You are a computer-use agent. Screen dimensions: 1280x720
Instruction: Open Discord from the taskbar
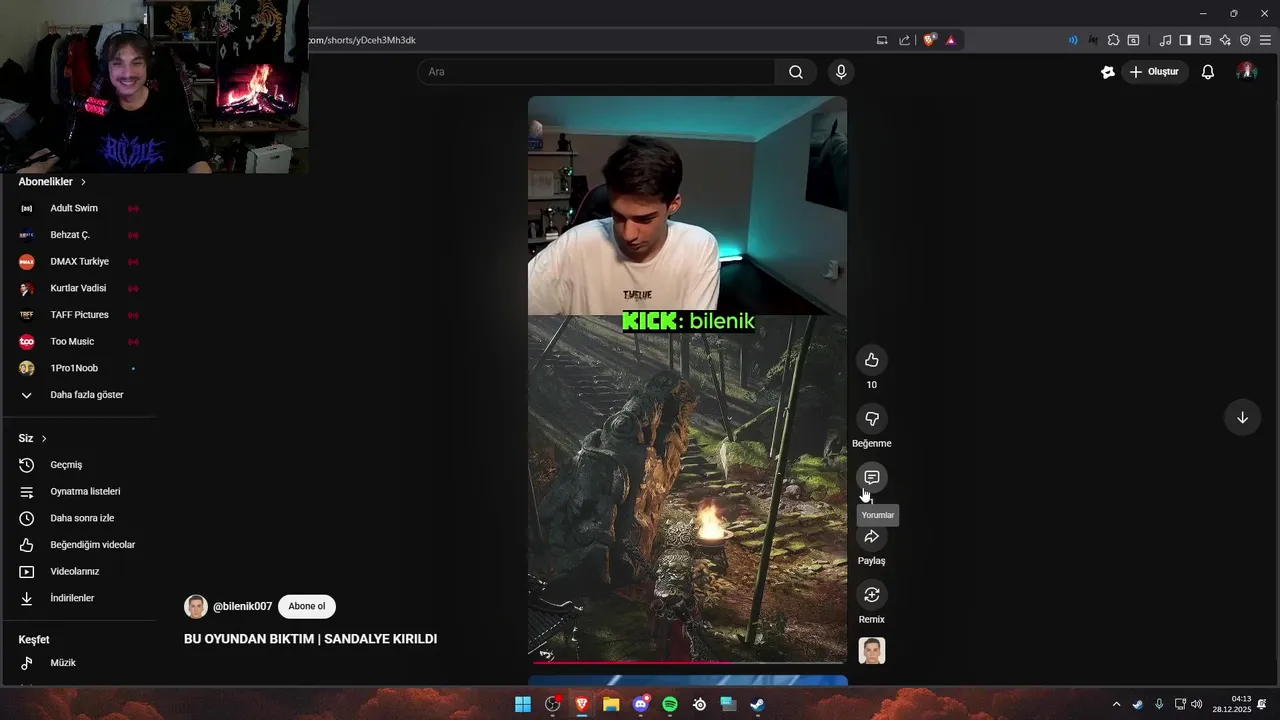641,704
